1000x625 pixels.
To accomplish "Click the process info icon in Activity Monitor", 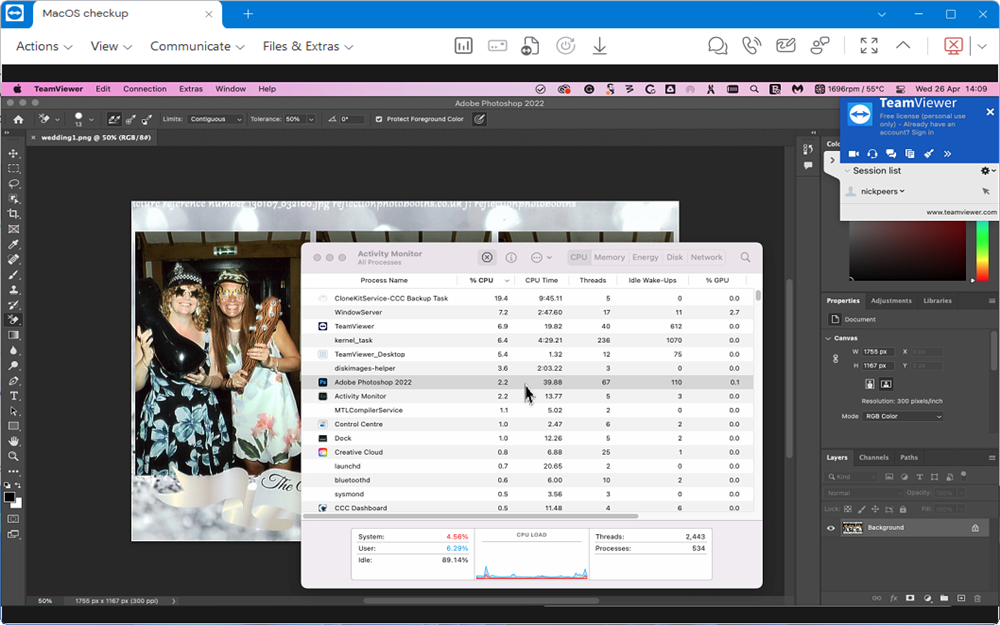I will pyautogui.click(x=511, y=257).
